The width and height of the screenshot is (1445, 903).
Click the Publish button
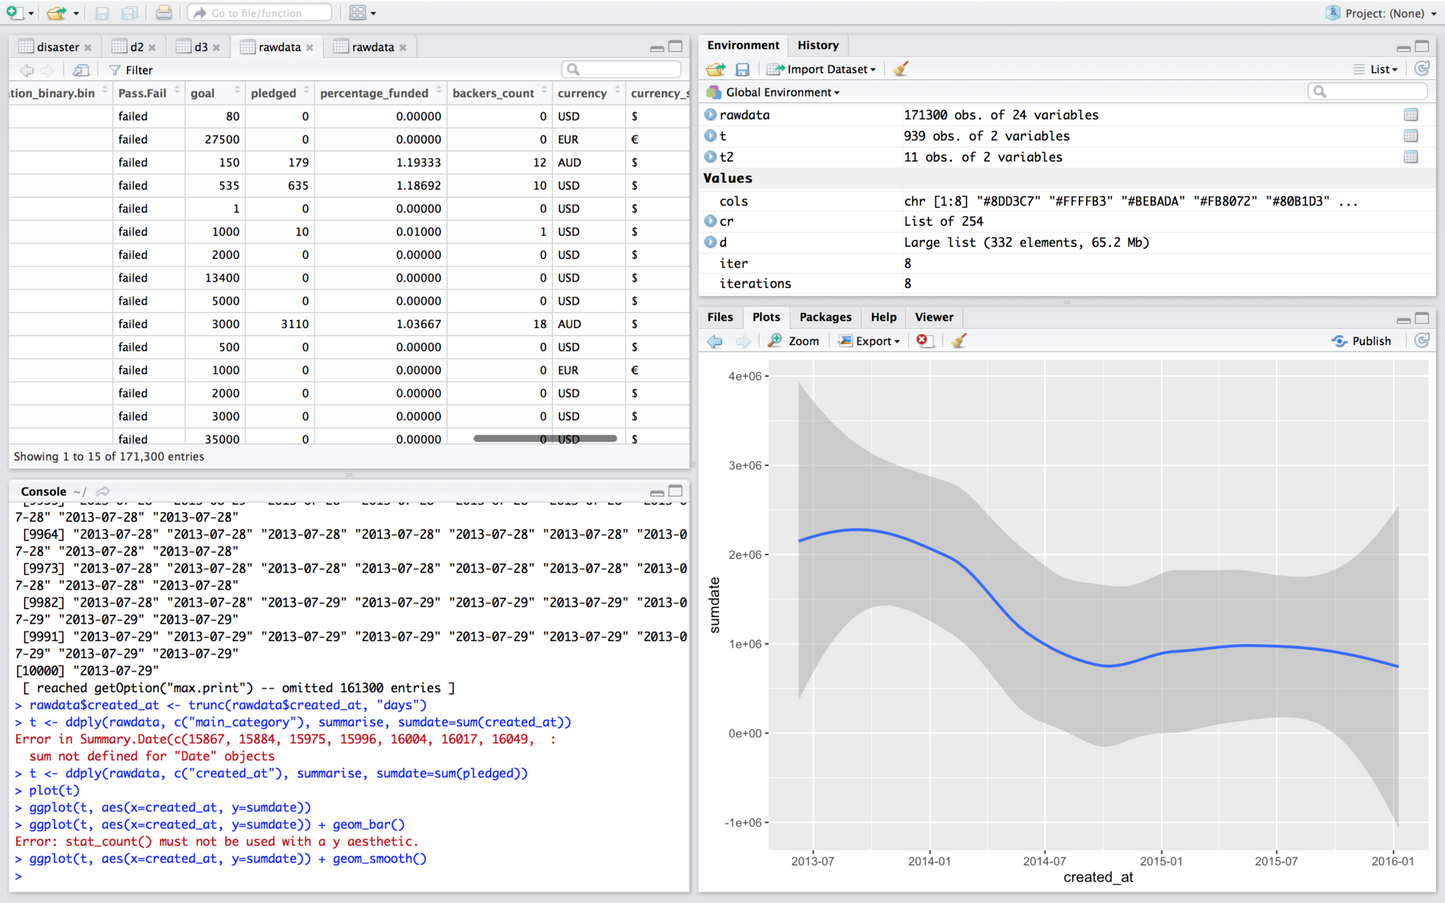point(1362,341)
